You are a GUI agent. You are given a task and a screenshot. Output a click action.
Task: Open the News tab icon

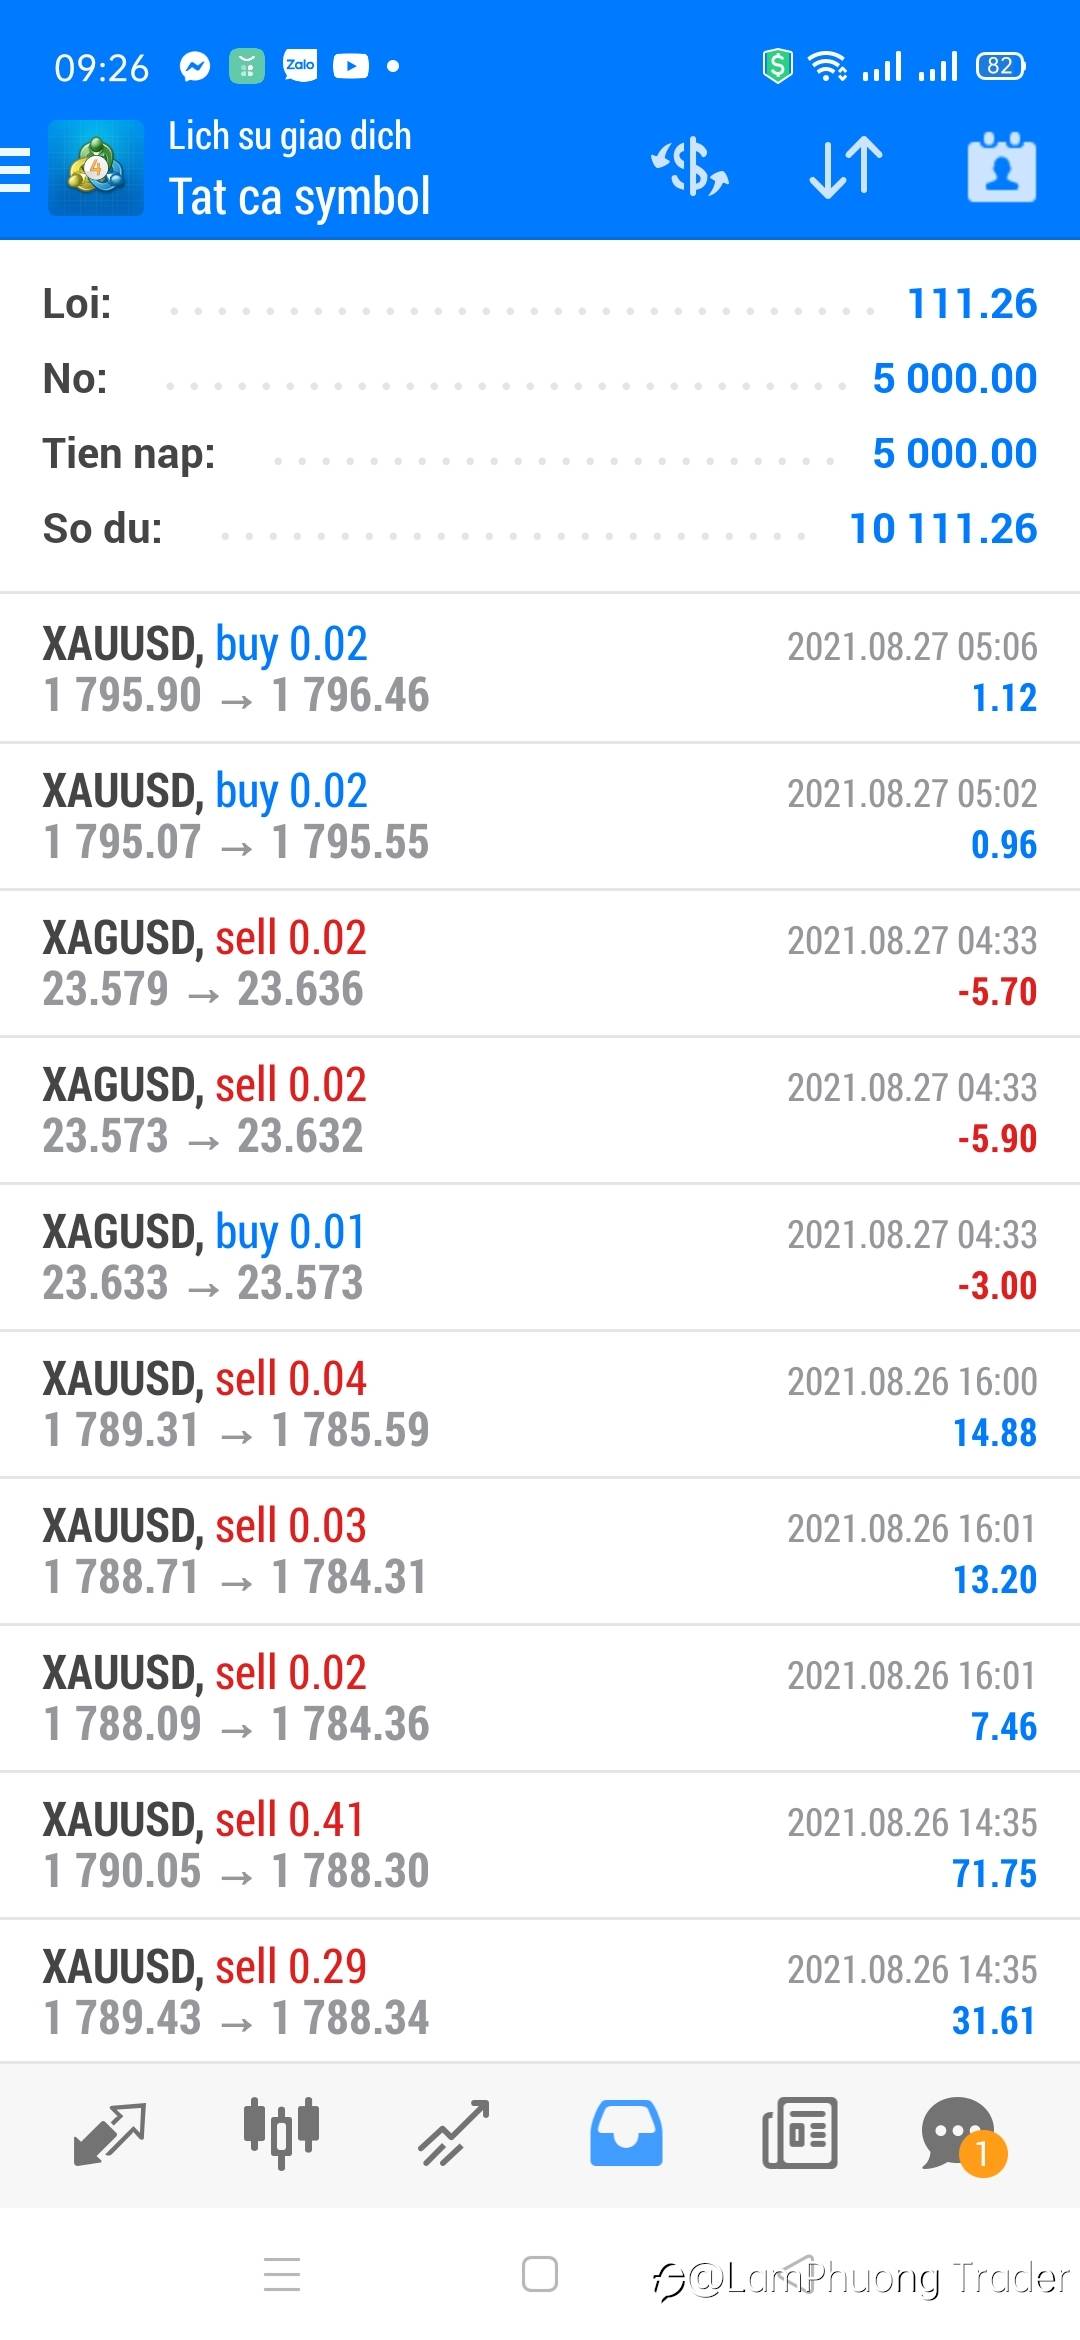point(799,2133)
